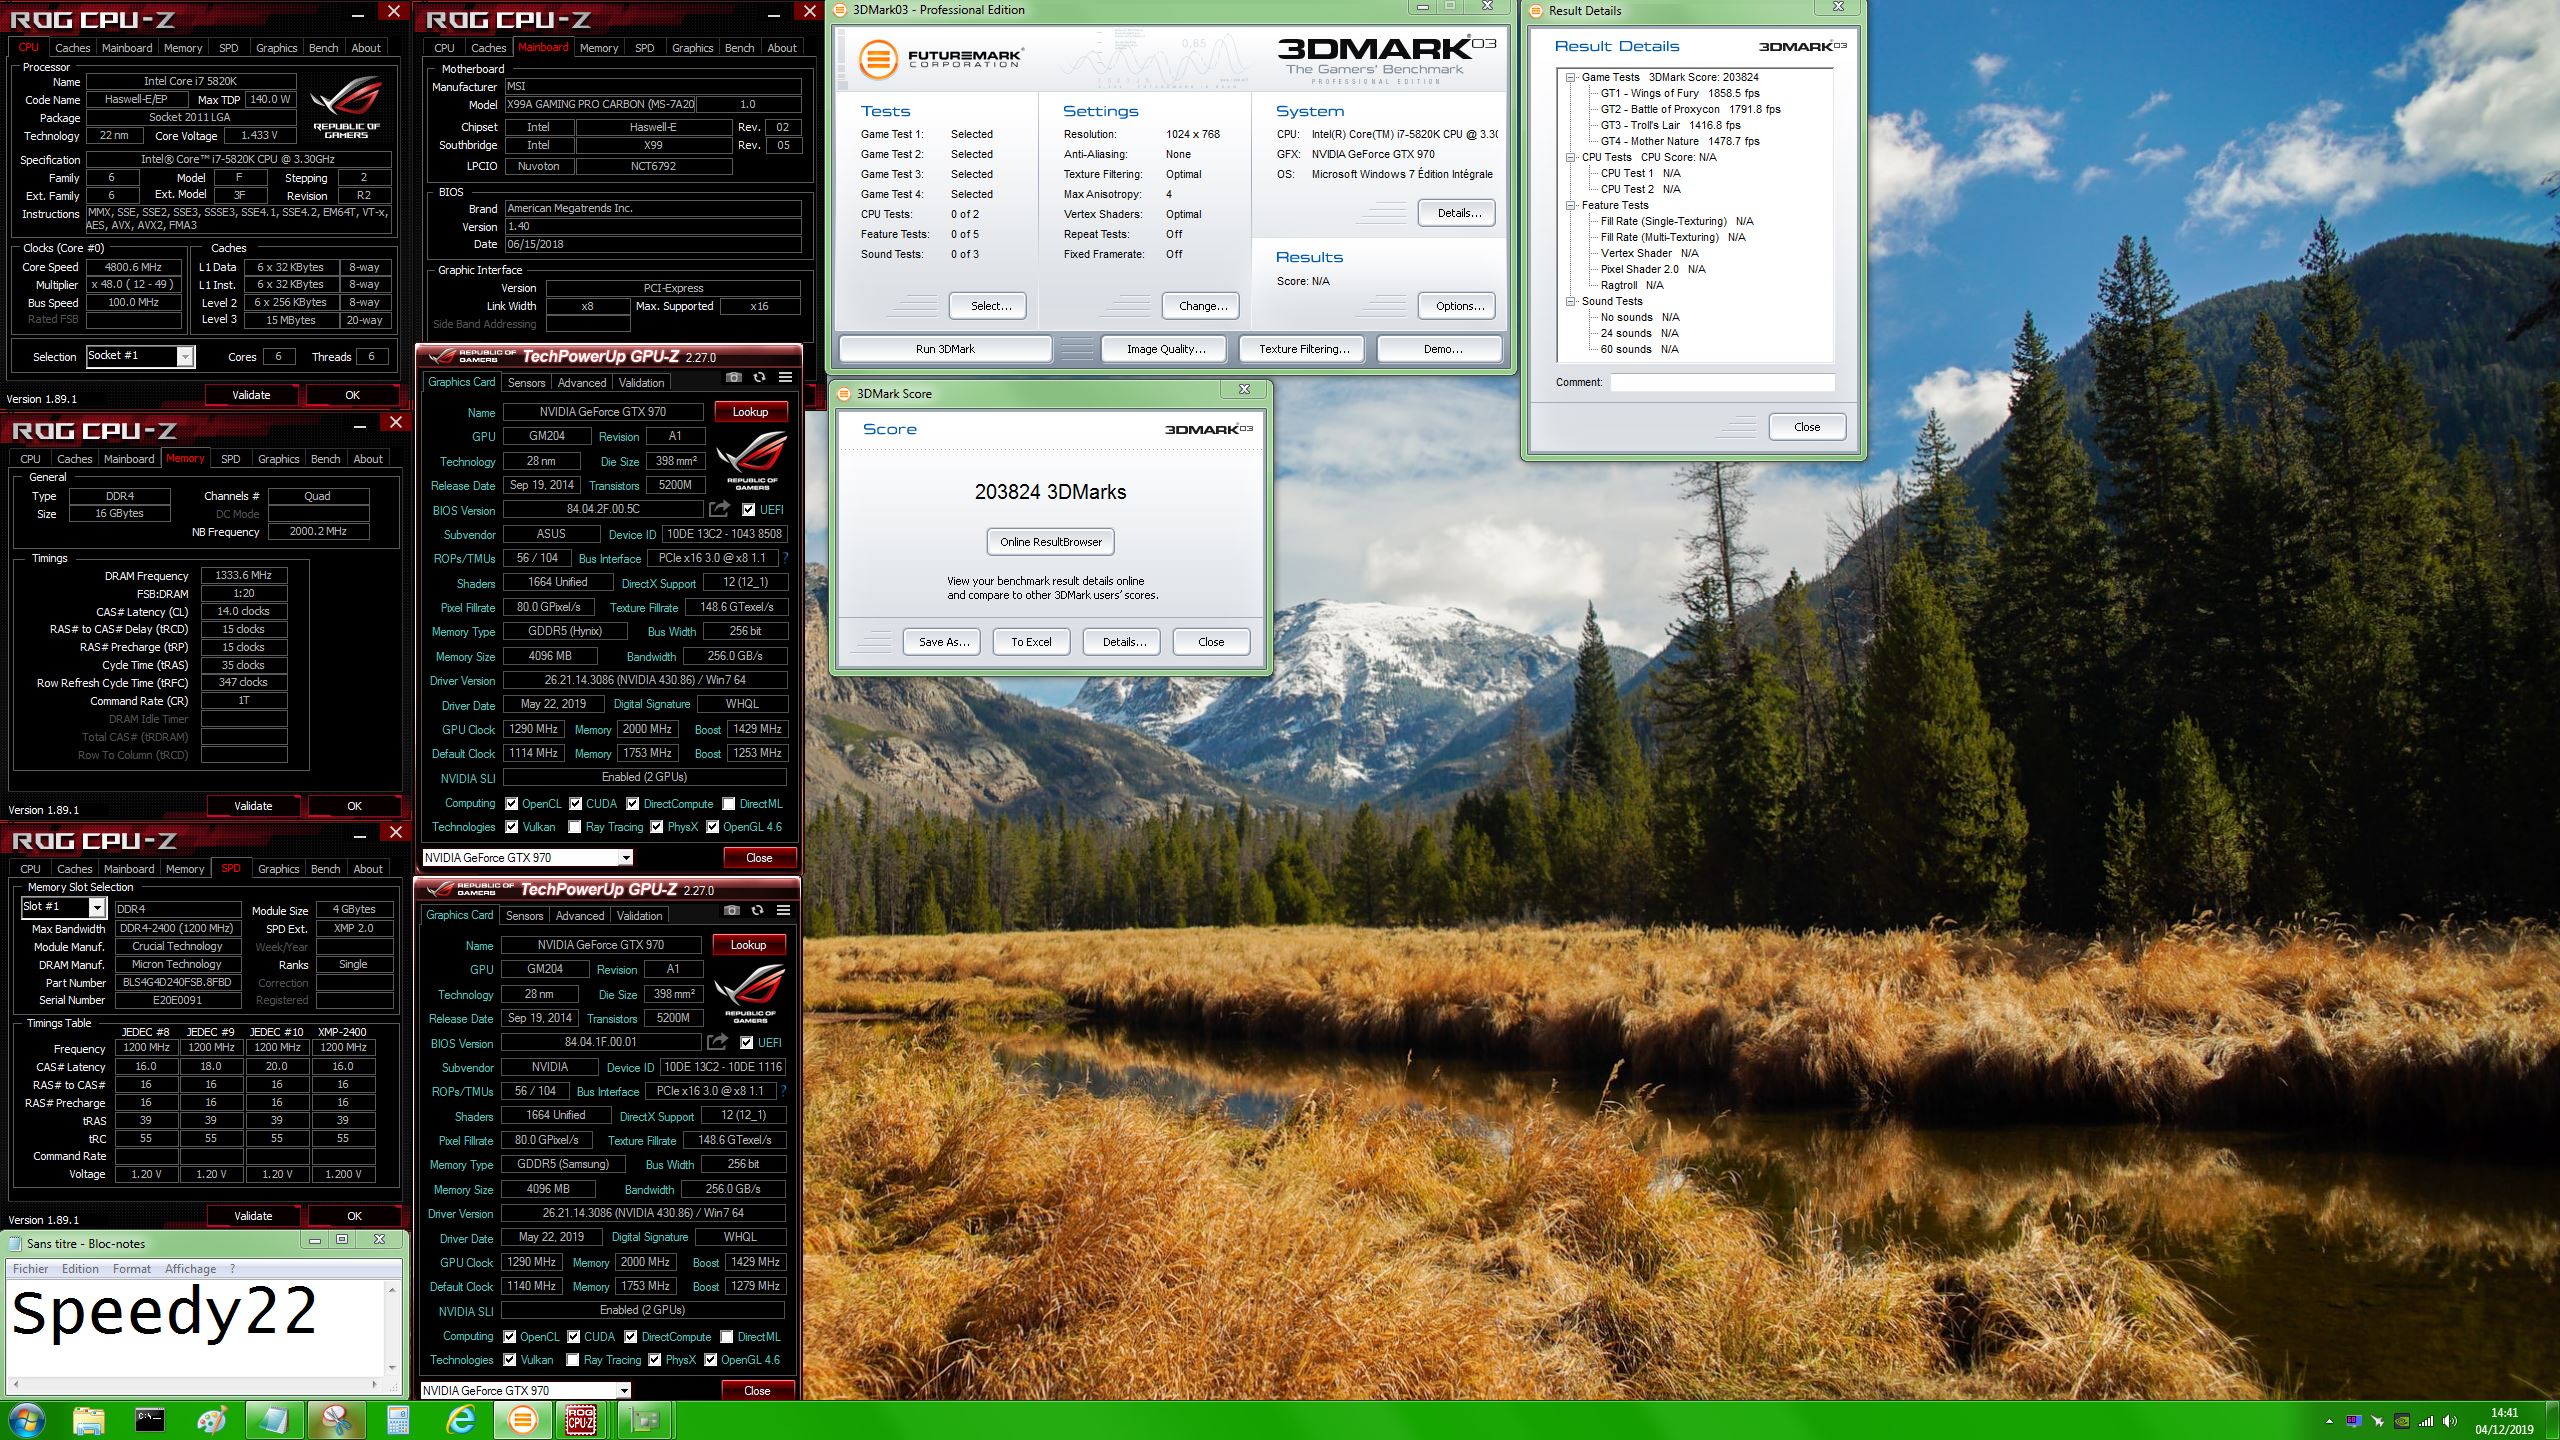2560x1440 pixels.
Task: Toggle DirectML checkbox in top GPU-Z
Action: pos(729,803)
